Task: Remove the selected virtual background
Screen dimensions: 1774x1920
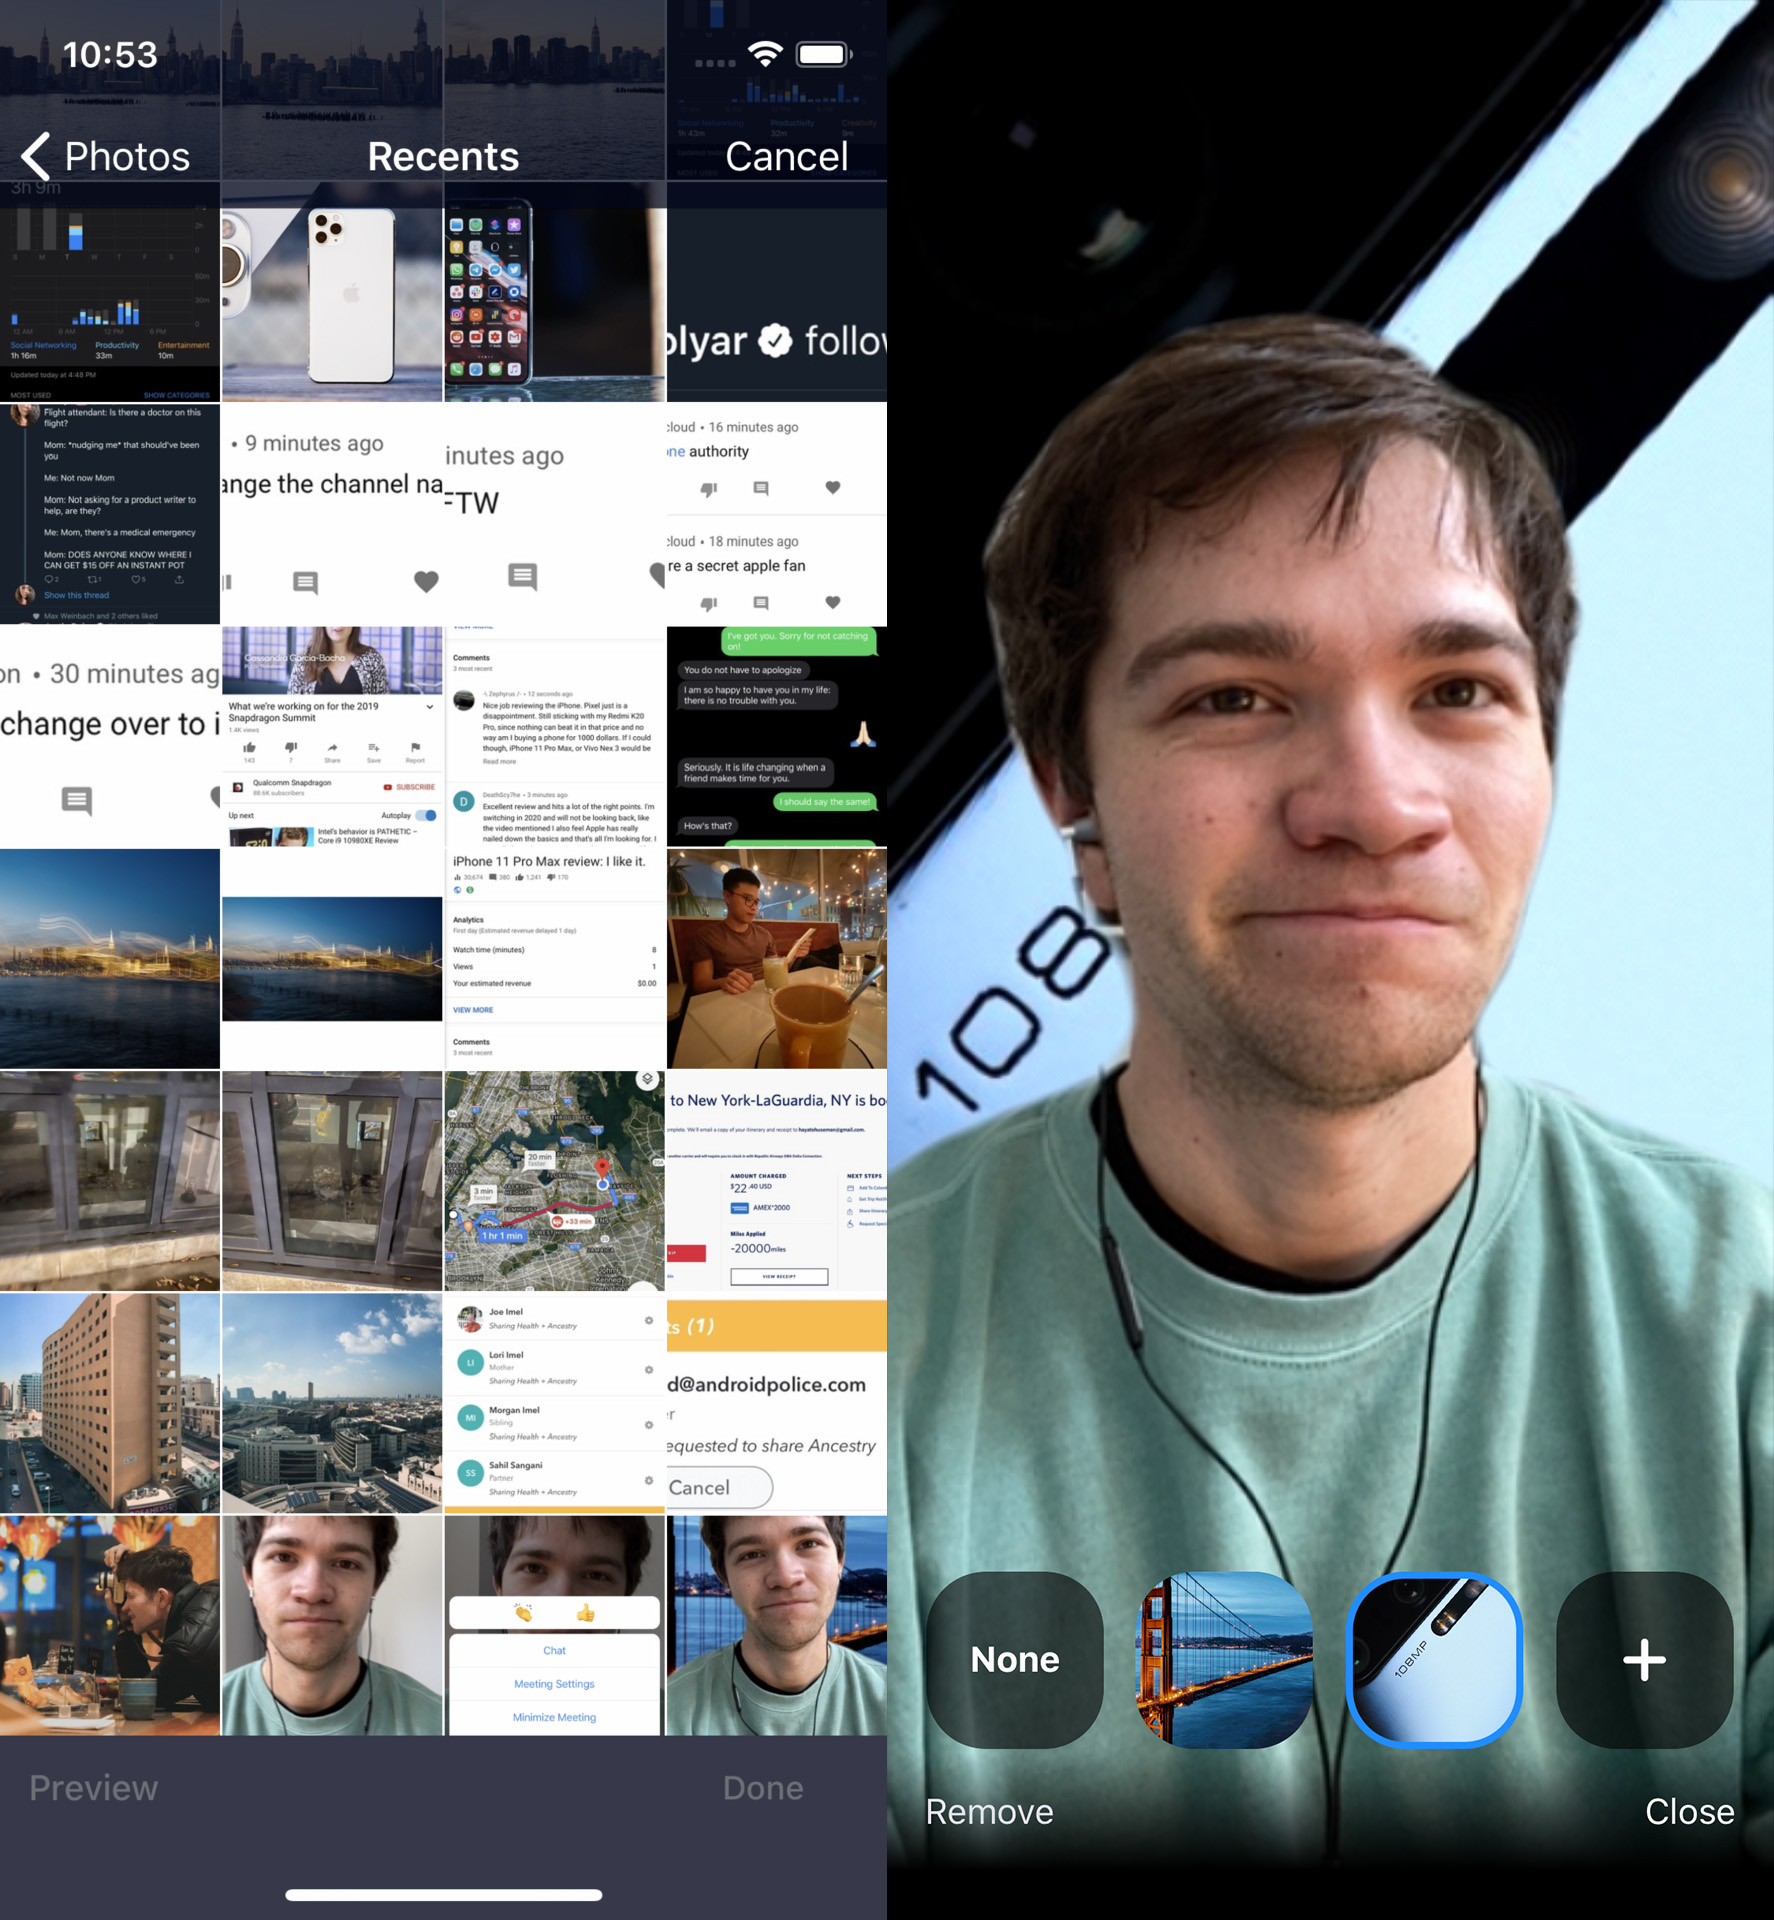Action: (989, 1811)
